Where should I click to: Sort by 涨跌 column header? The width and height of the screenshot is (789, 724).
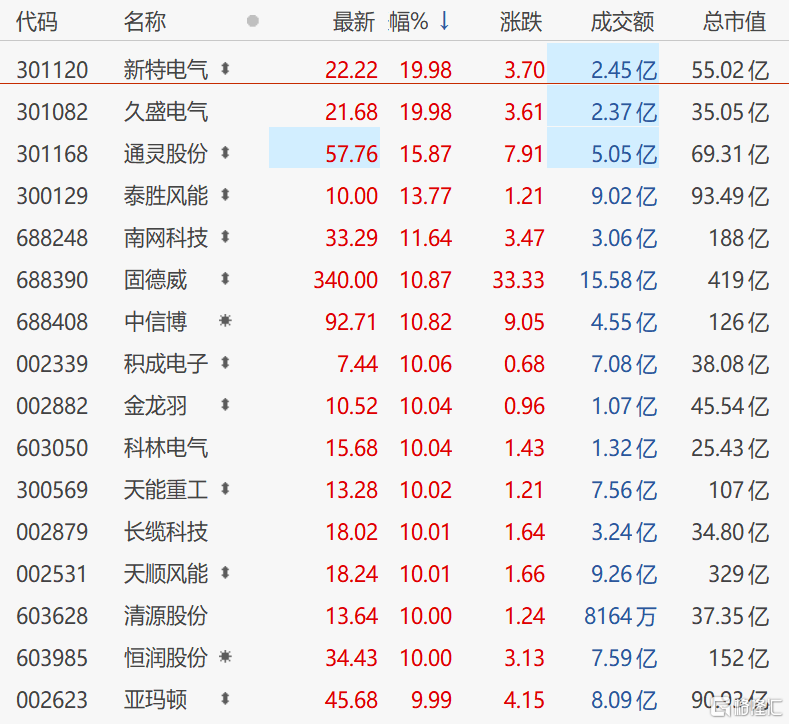point(521,22)
